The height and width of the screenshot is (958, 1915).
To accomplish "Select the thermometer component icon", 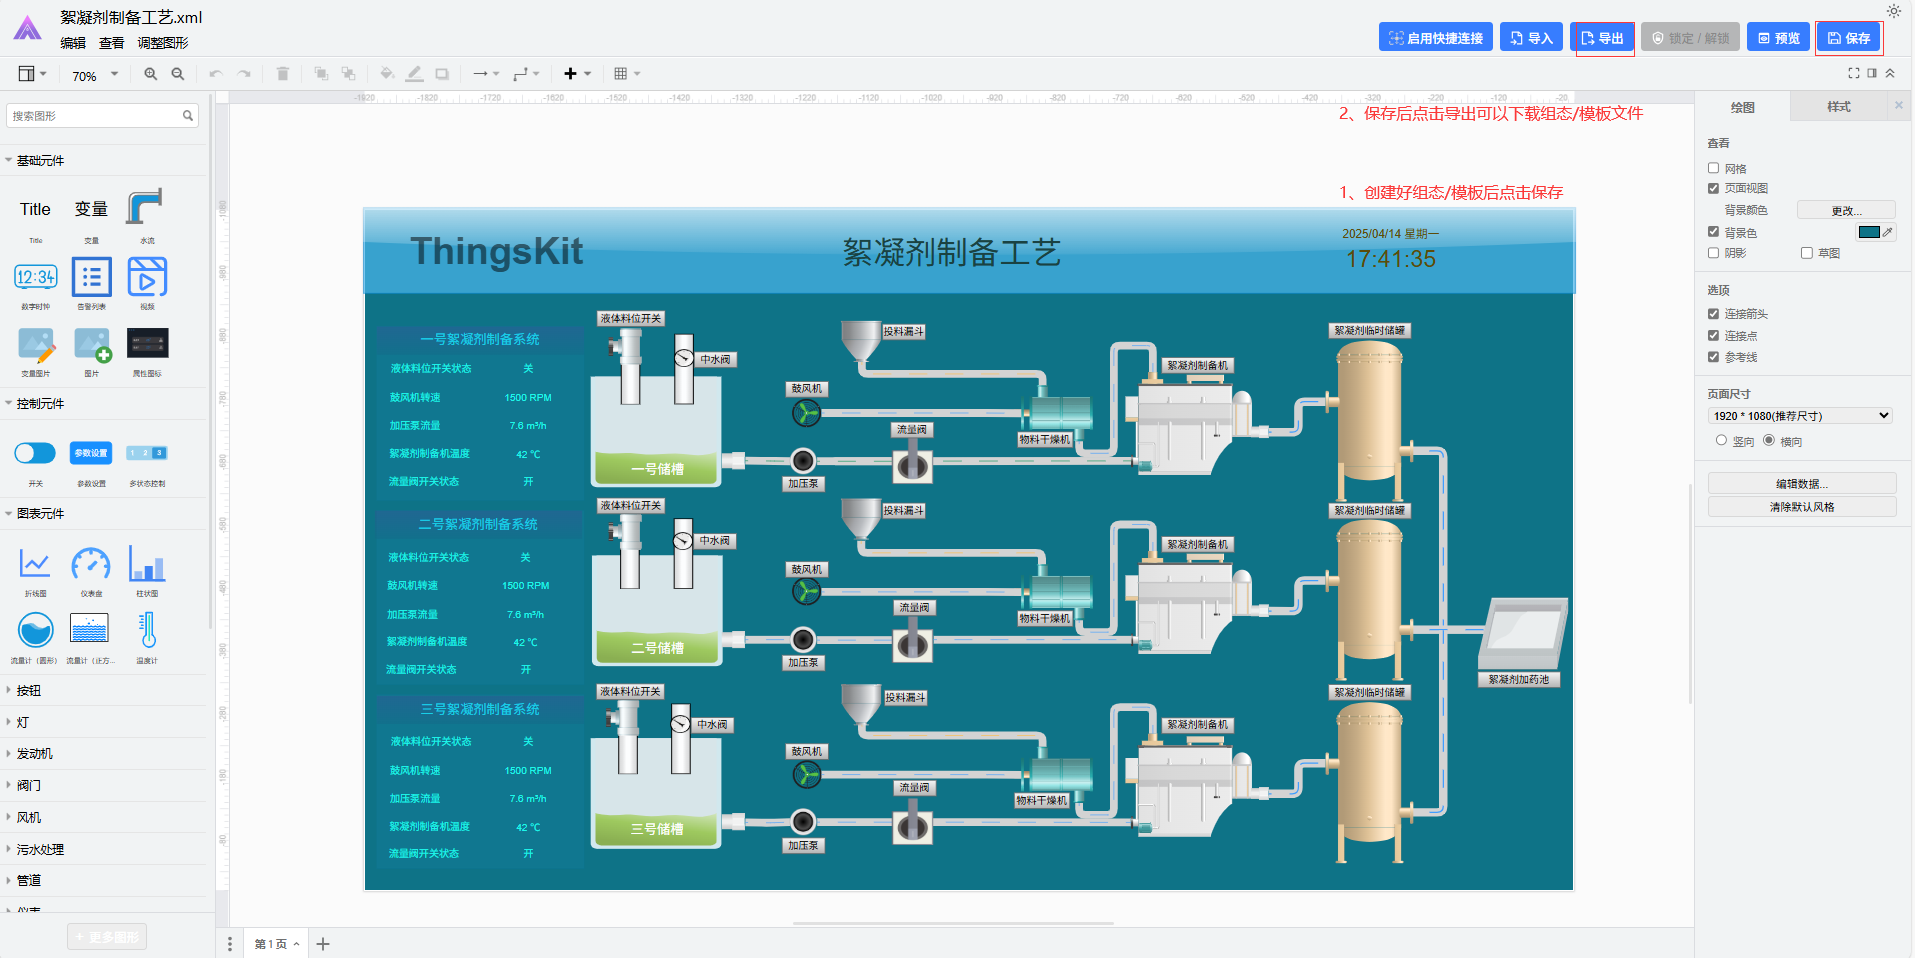I will 147,631.
